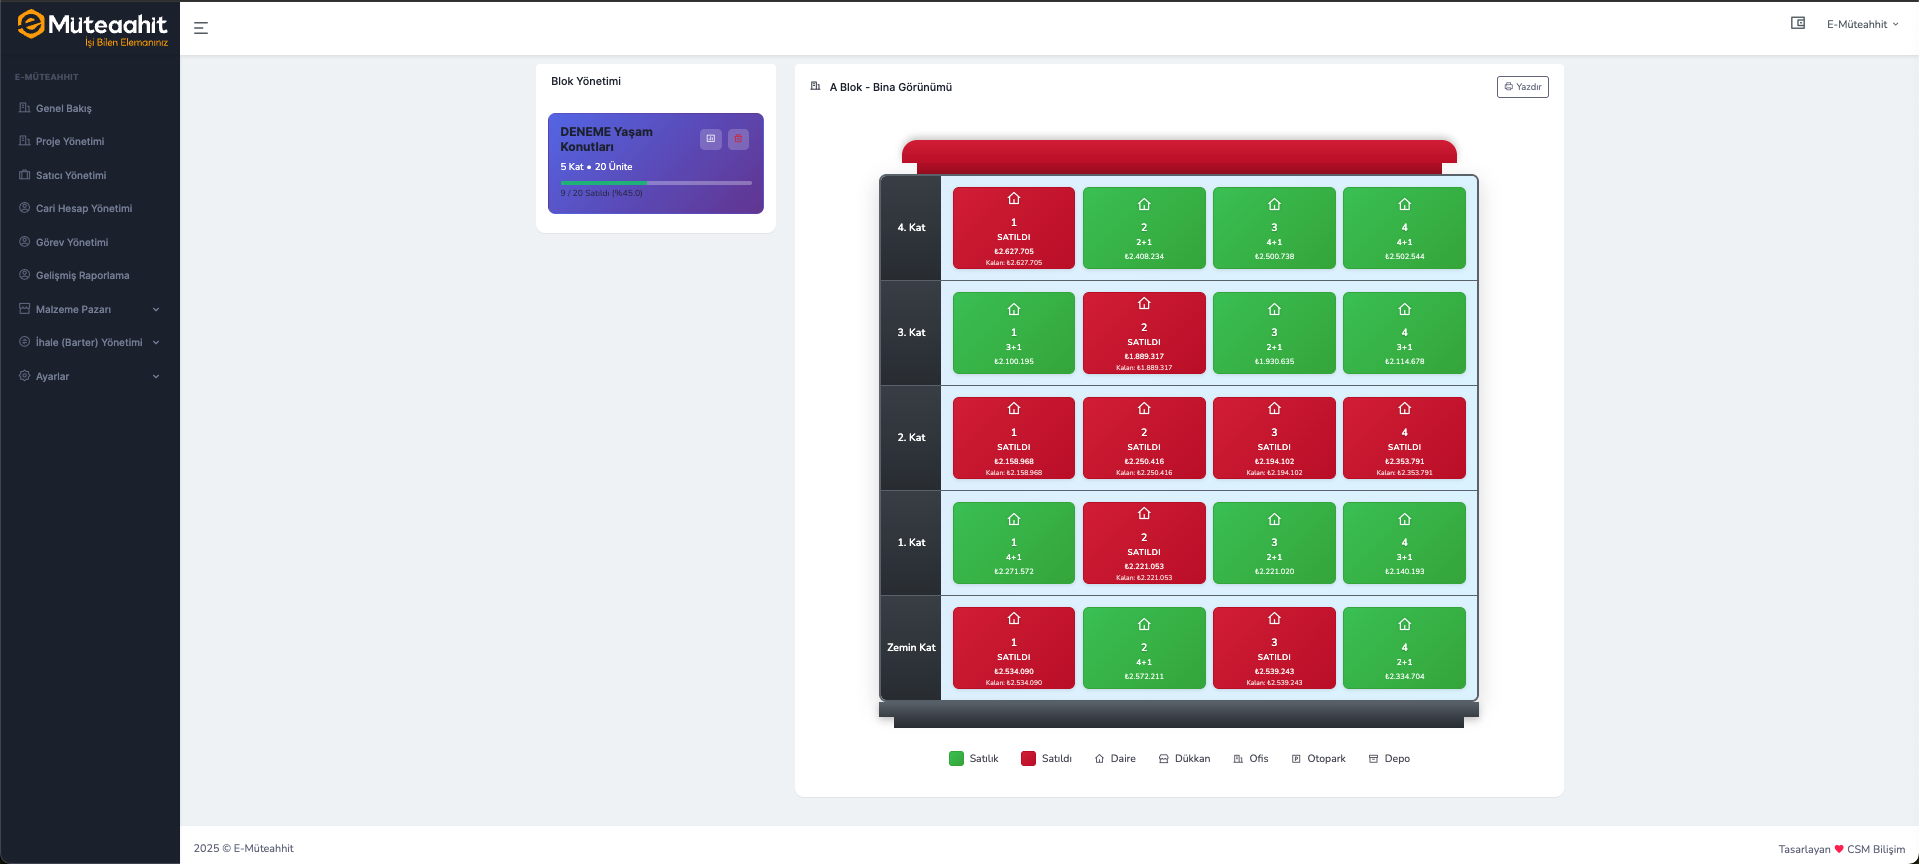The height and width of the screenshot is (864, 1919).
Task: Click the Yazdır print button
Action: tap(1522, 87)
